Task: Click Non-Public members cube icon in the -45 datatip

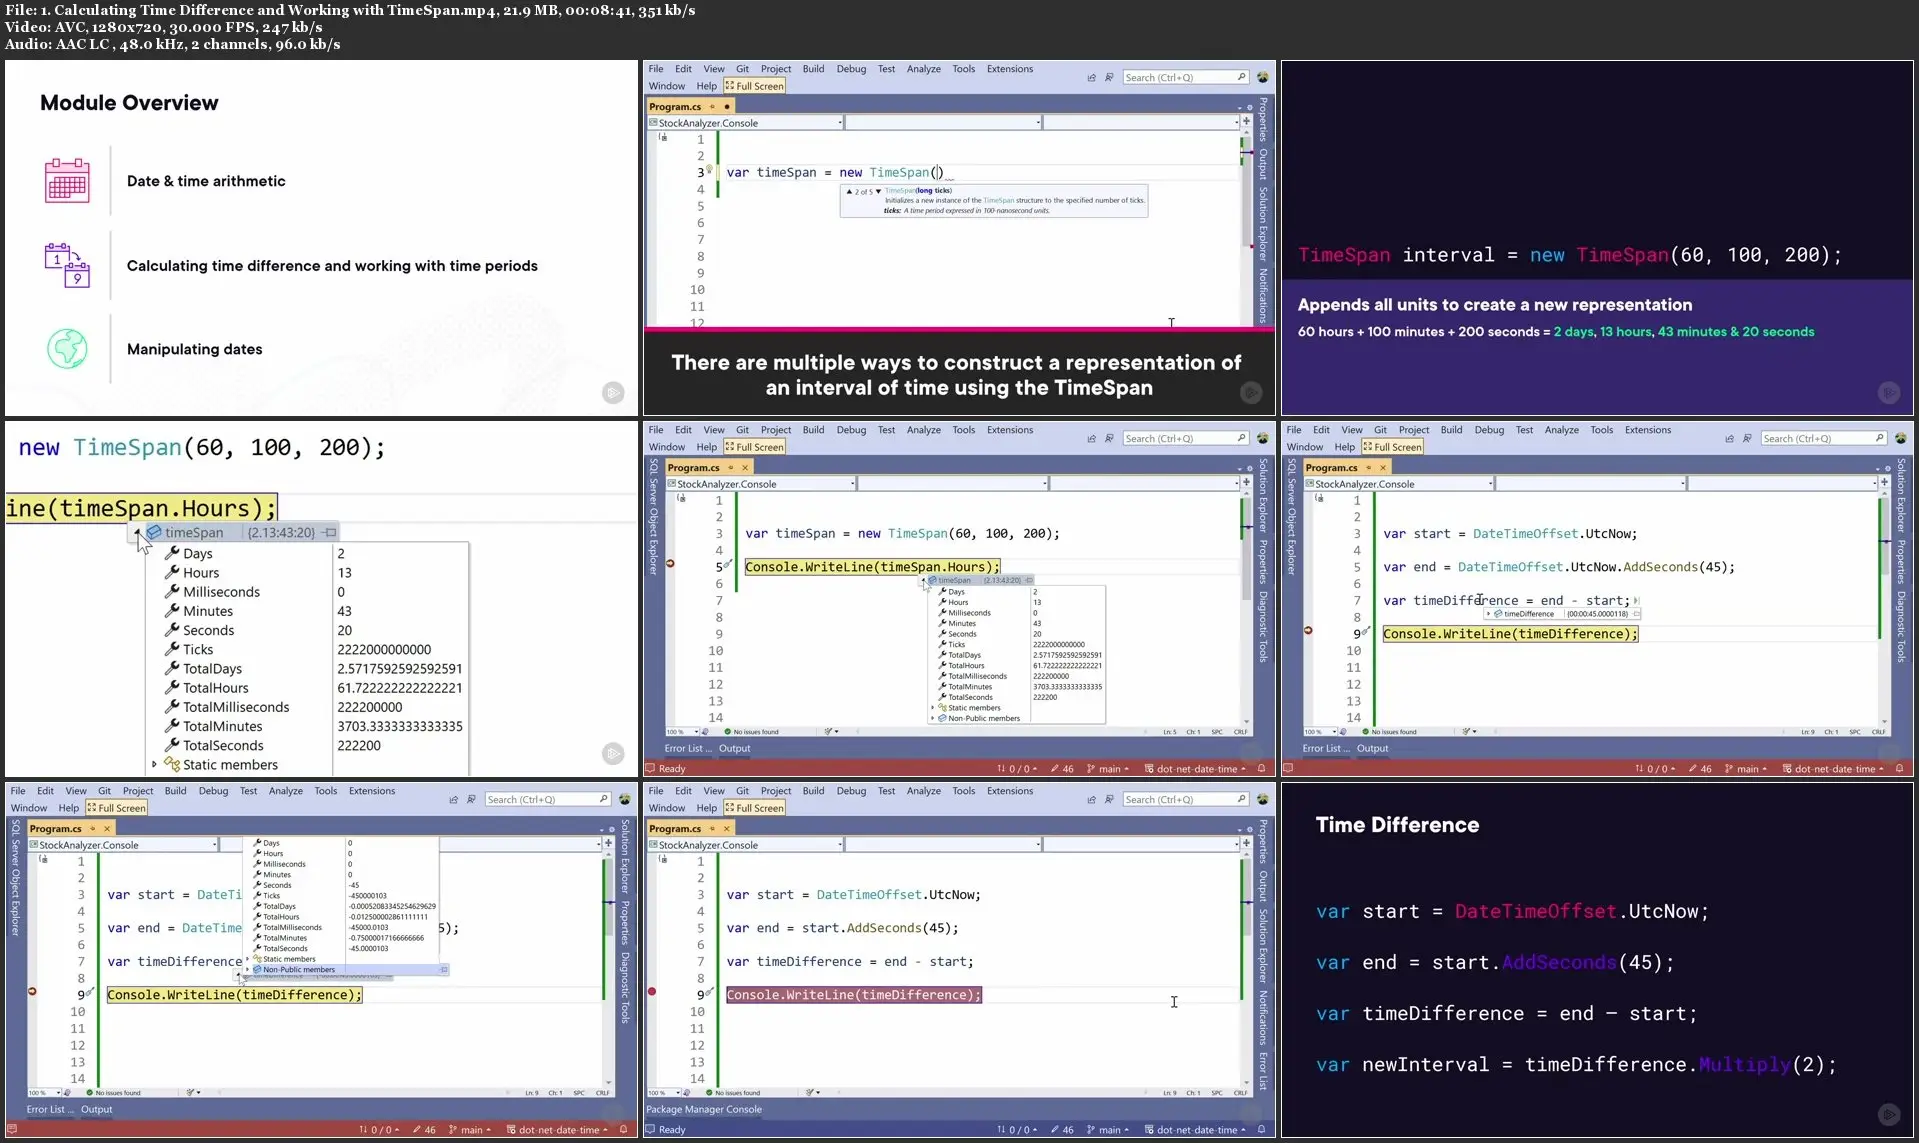Action: pos(257,969)
